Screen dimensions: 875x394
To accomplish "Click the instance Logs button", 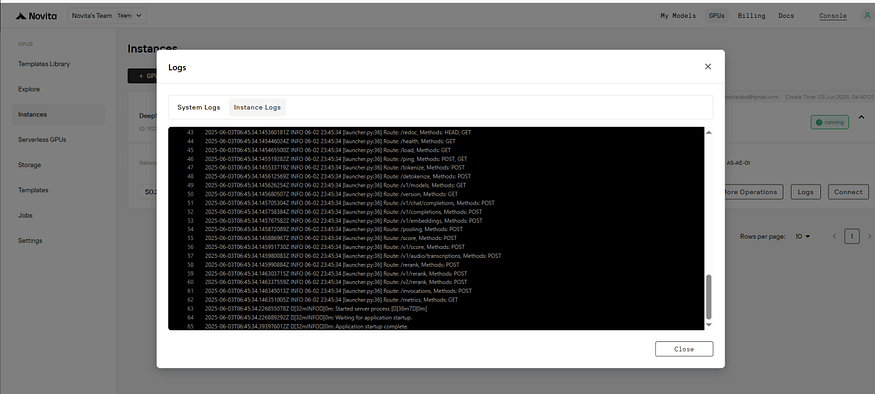I will [x=805, y=192].
